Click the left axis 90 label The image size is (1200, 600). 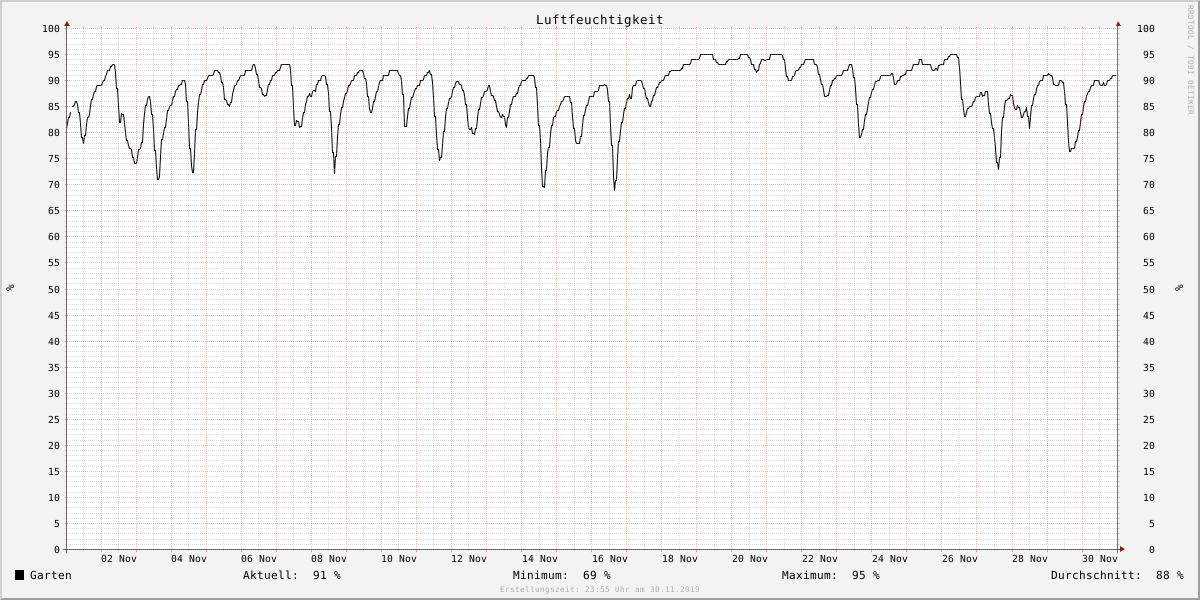(54, 80)
